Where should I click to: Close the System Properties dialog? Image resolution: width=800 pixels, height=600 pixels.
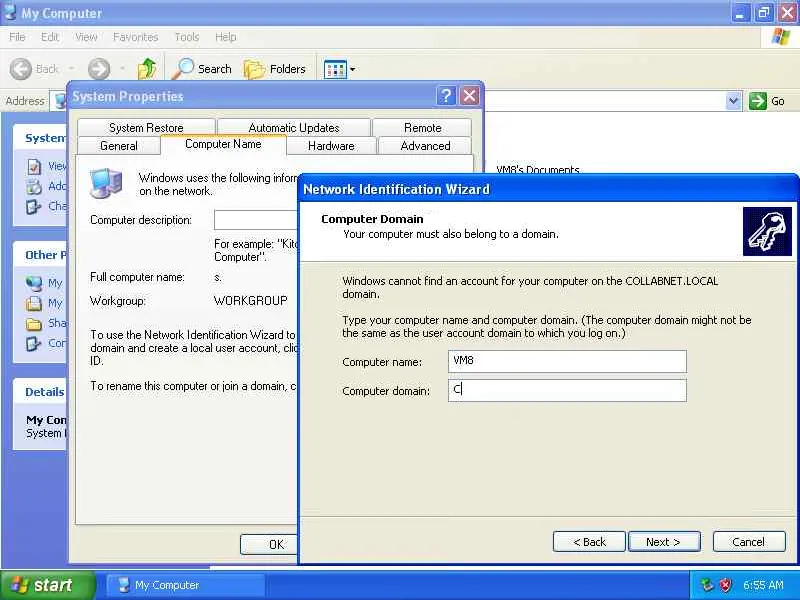469,95
